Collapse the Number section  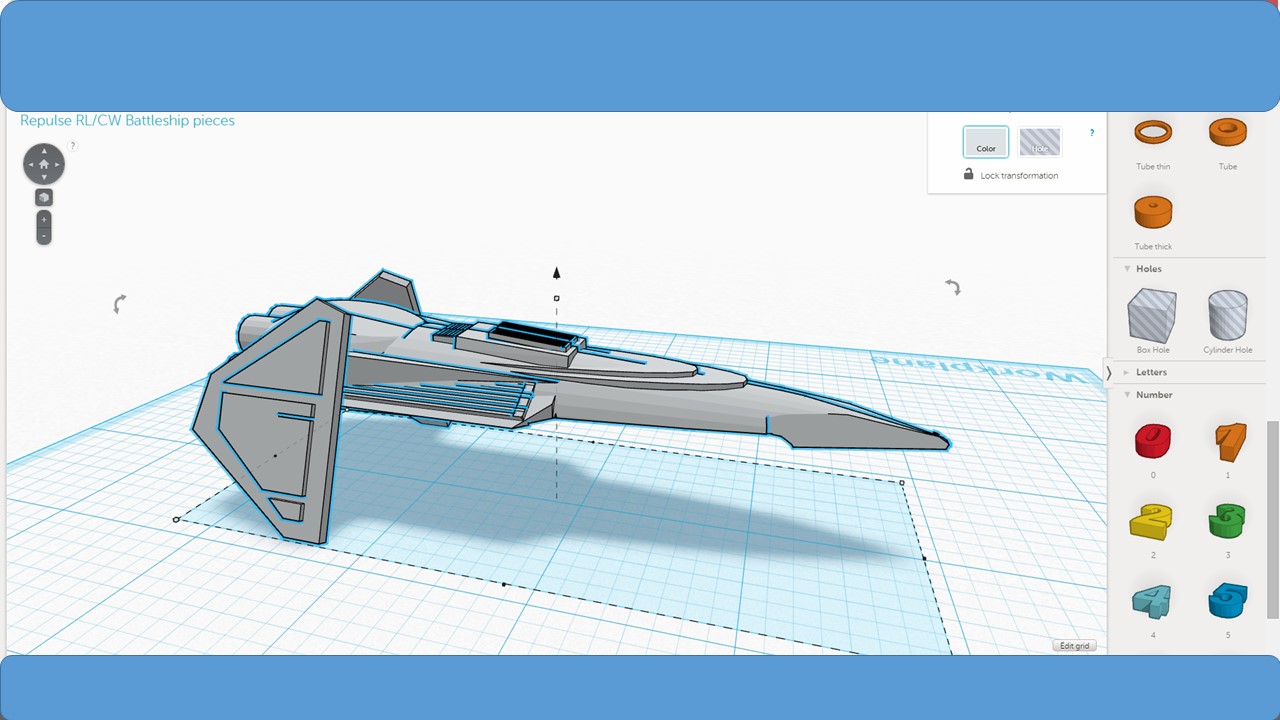pos(1127,394)
